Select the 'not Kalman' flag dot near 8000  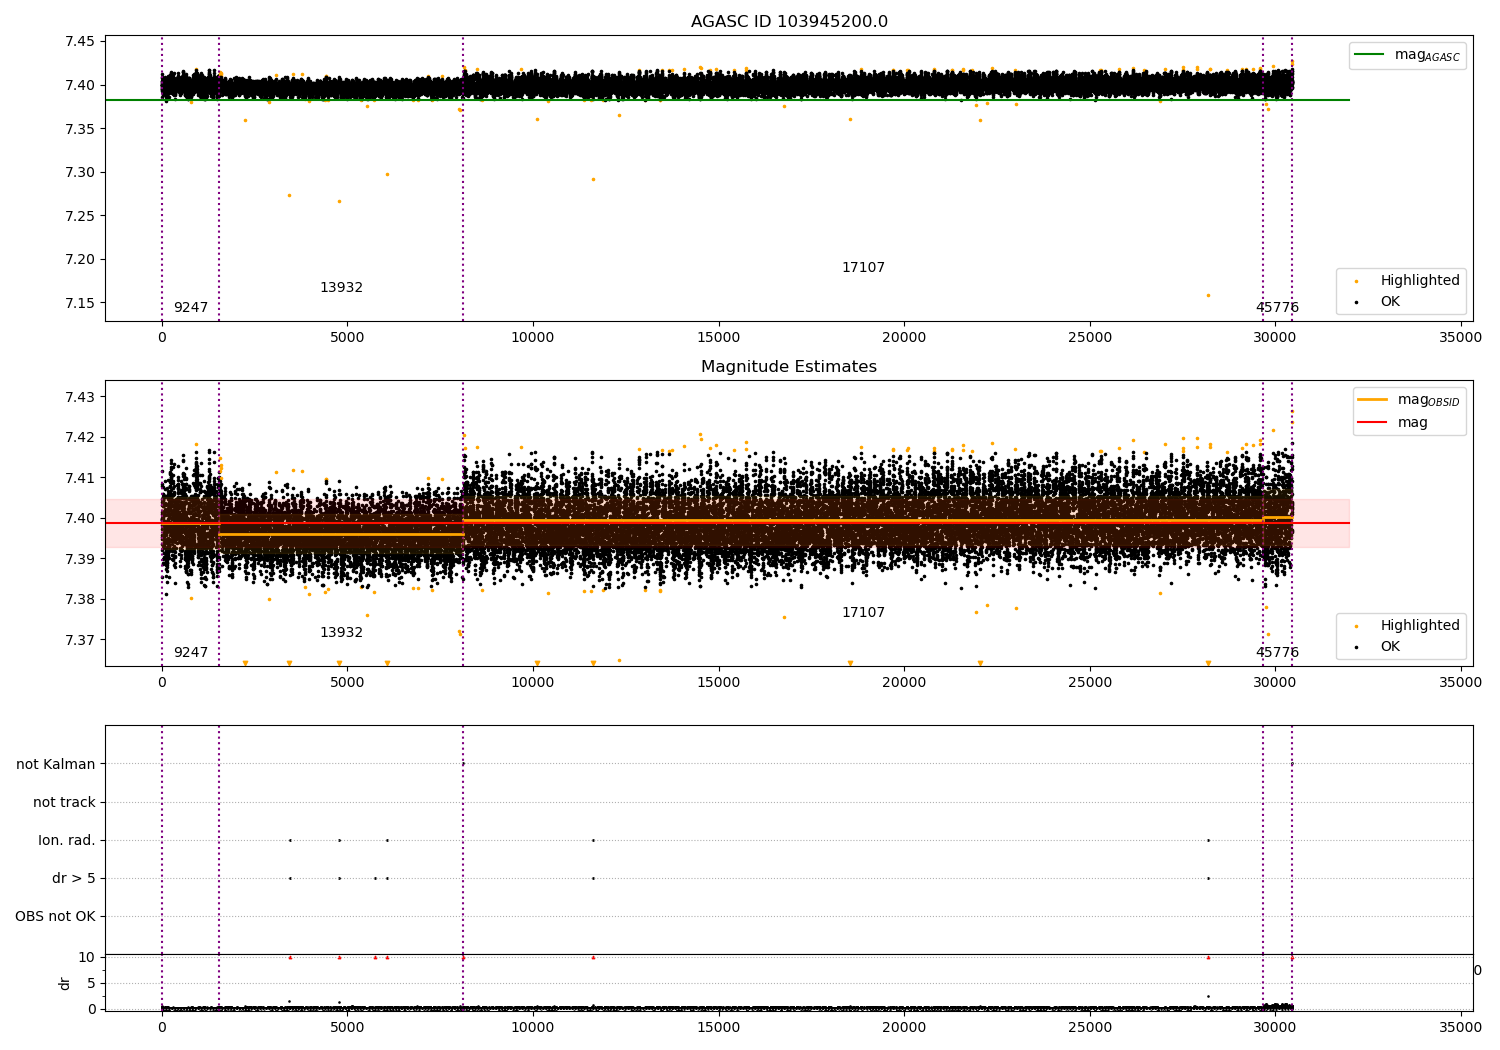tap(463, 764)
